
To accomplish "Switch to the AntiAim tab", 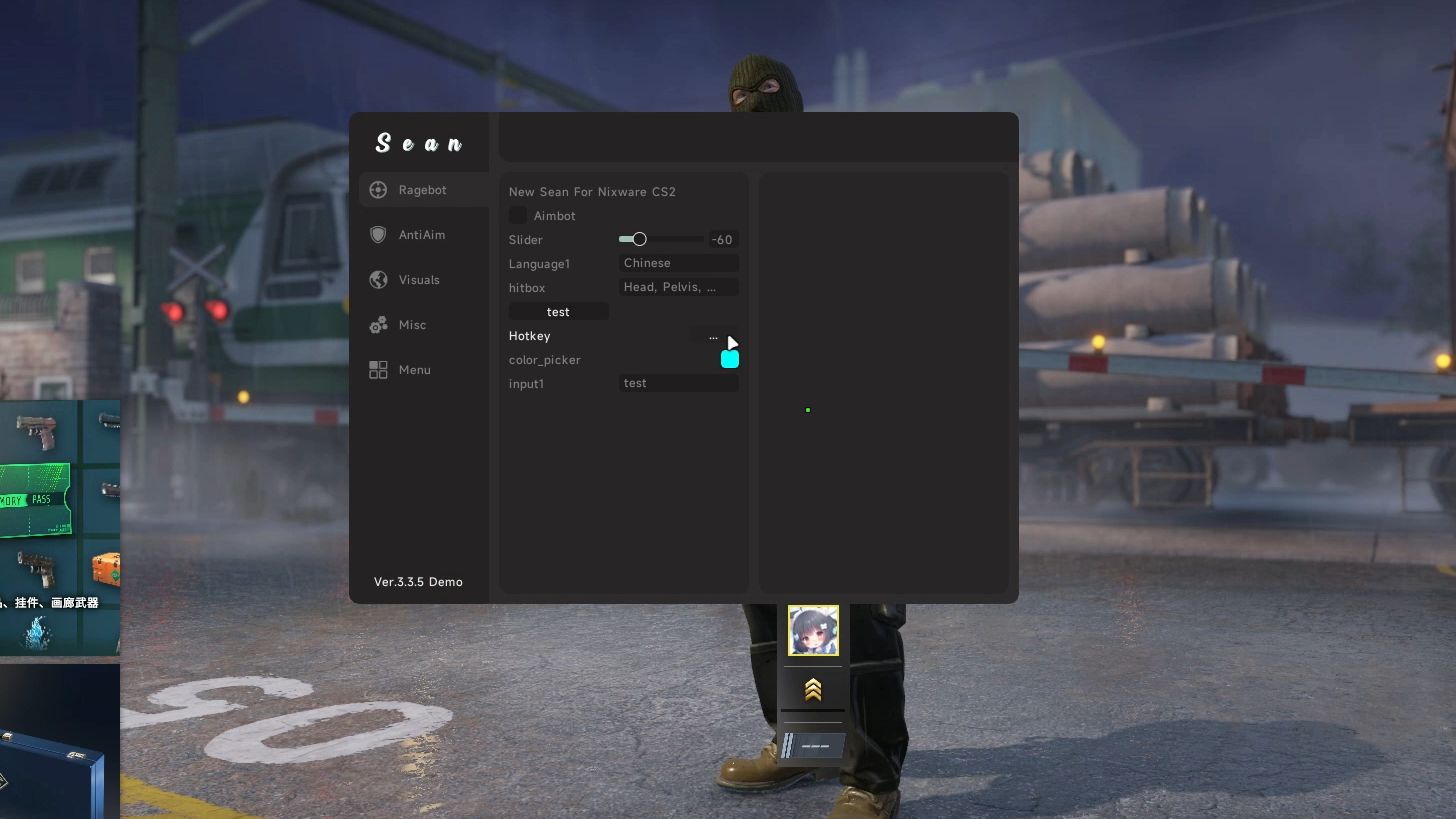I will pyautogui.click(x=421, y=234).
